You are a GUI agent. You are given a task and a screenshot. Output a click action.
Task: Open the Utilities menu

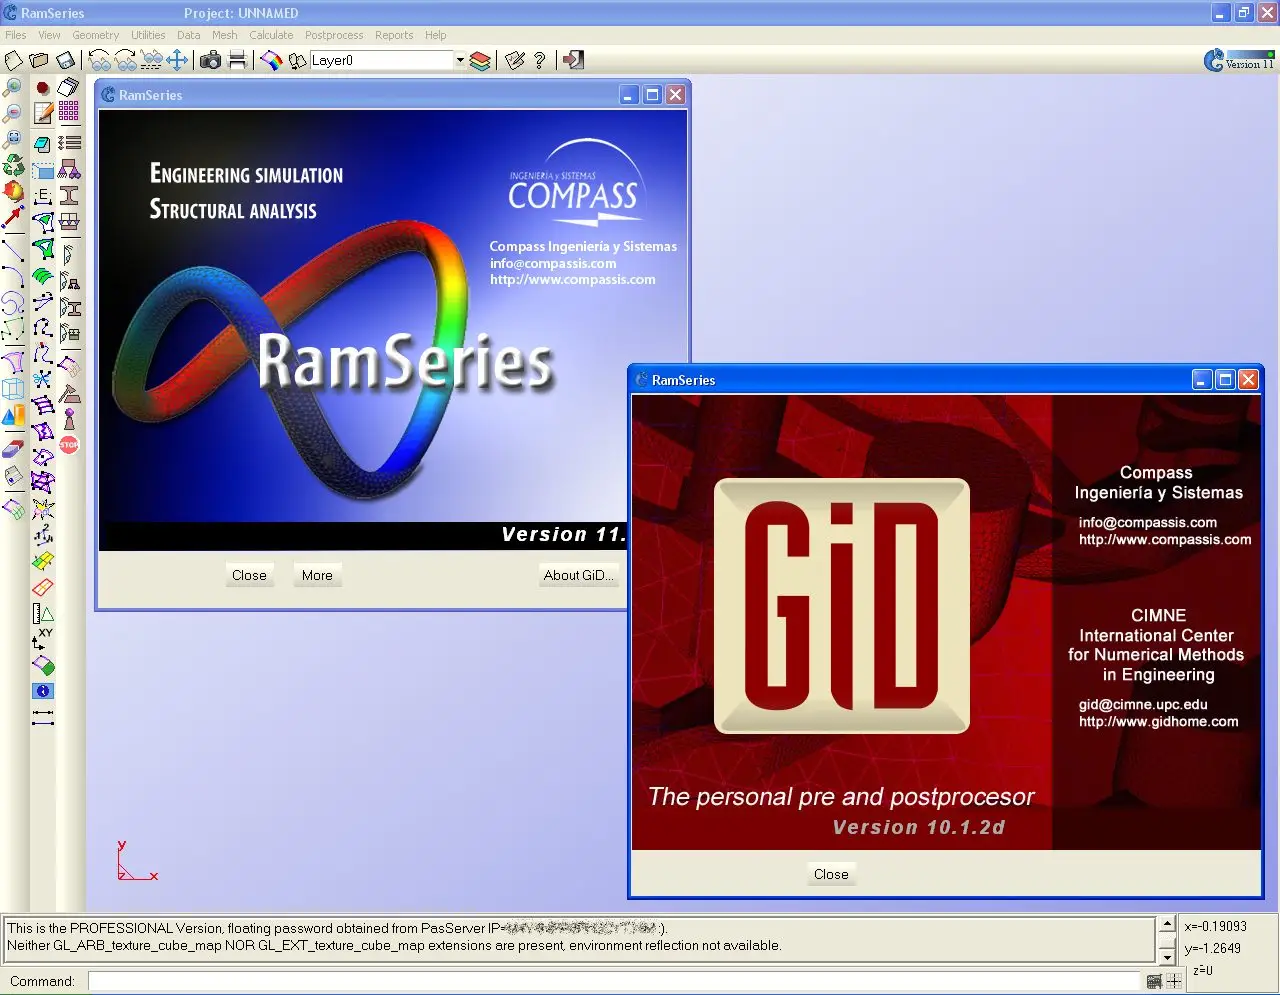[148, 35]
